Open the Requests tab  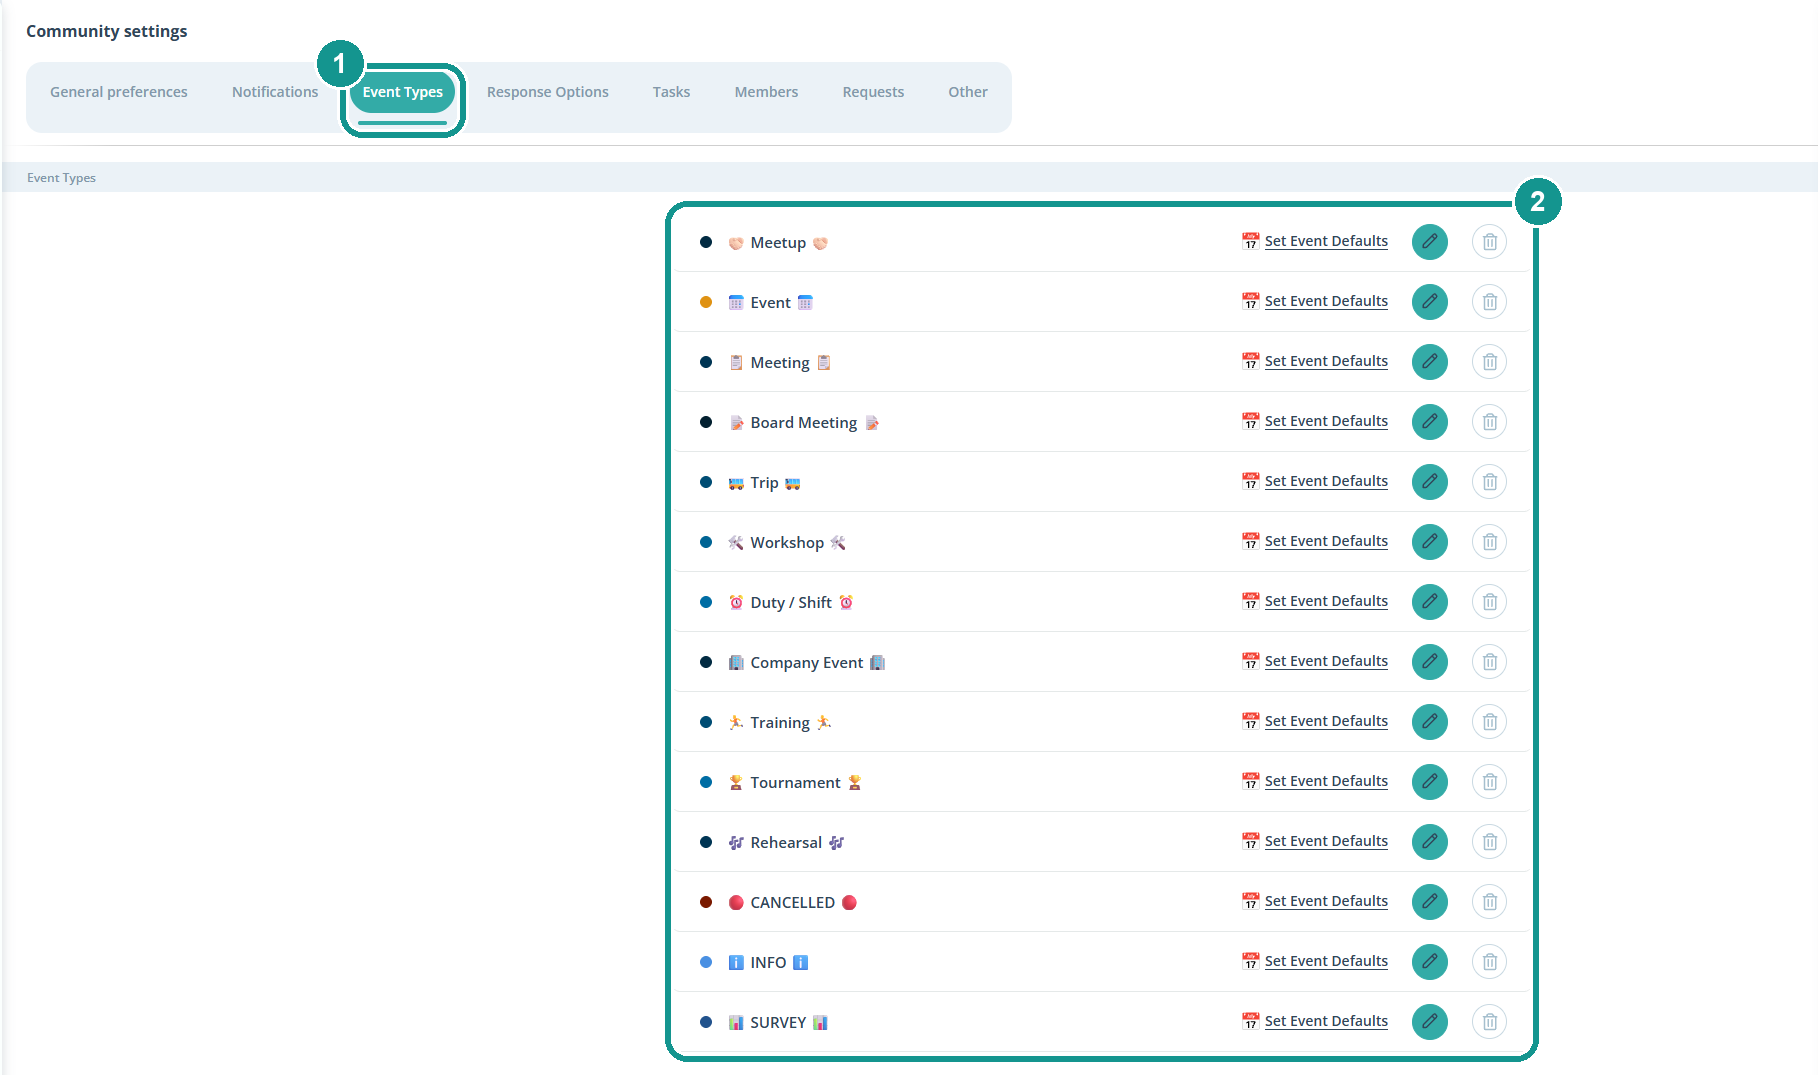coord(873,92)
